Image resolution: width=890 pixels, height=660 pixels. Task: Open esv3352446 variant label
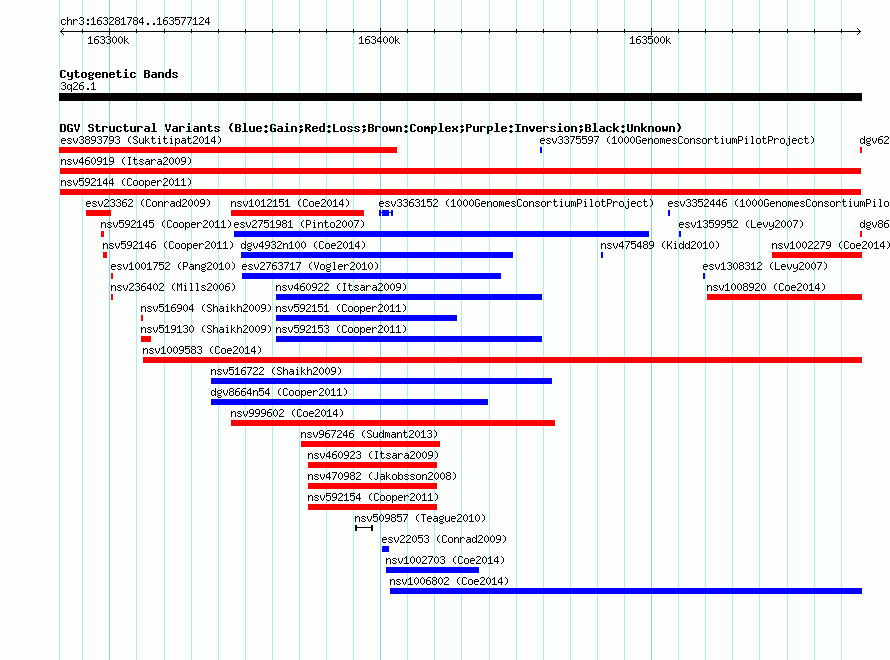(778, 203)
